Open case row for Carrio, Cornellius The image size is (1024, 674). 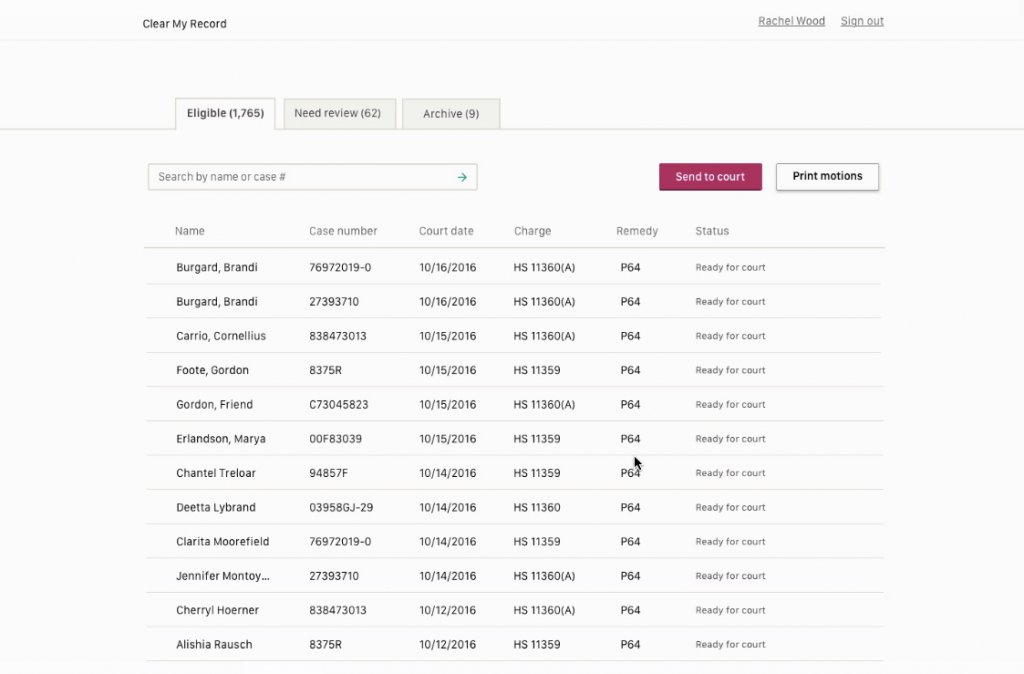[x=514, y=336]
